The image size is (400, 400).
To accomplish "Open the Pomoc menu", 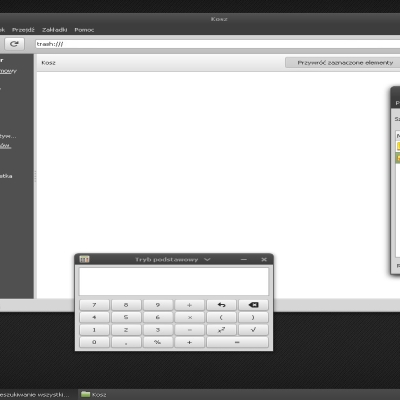I will [84, 30].
